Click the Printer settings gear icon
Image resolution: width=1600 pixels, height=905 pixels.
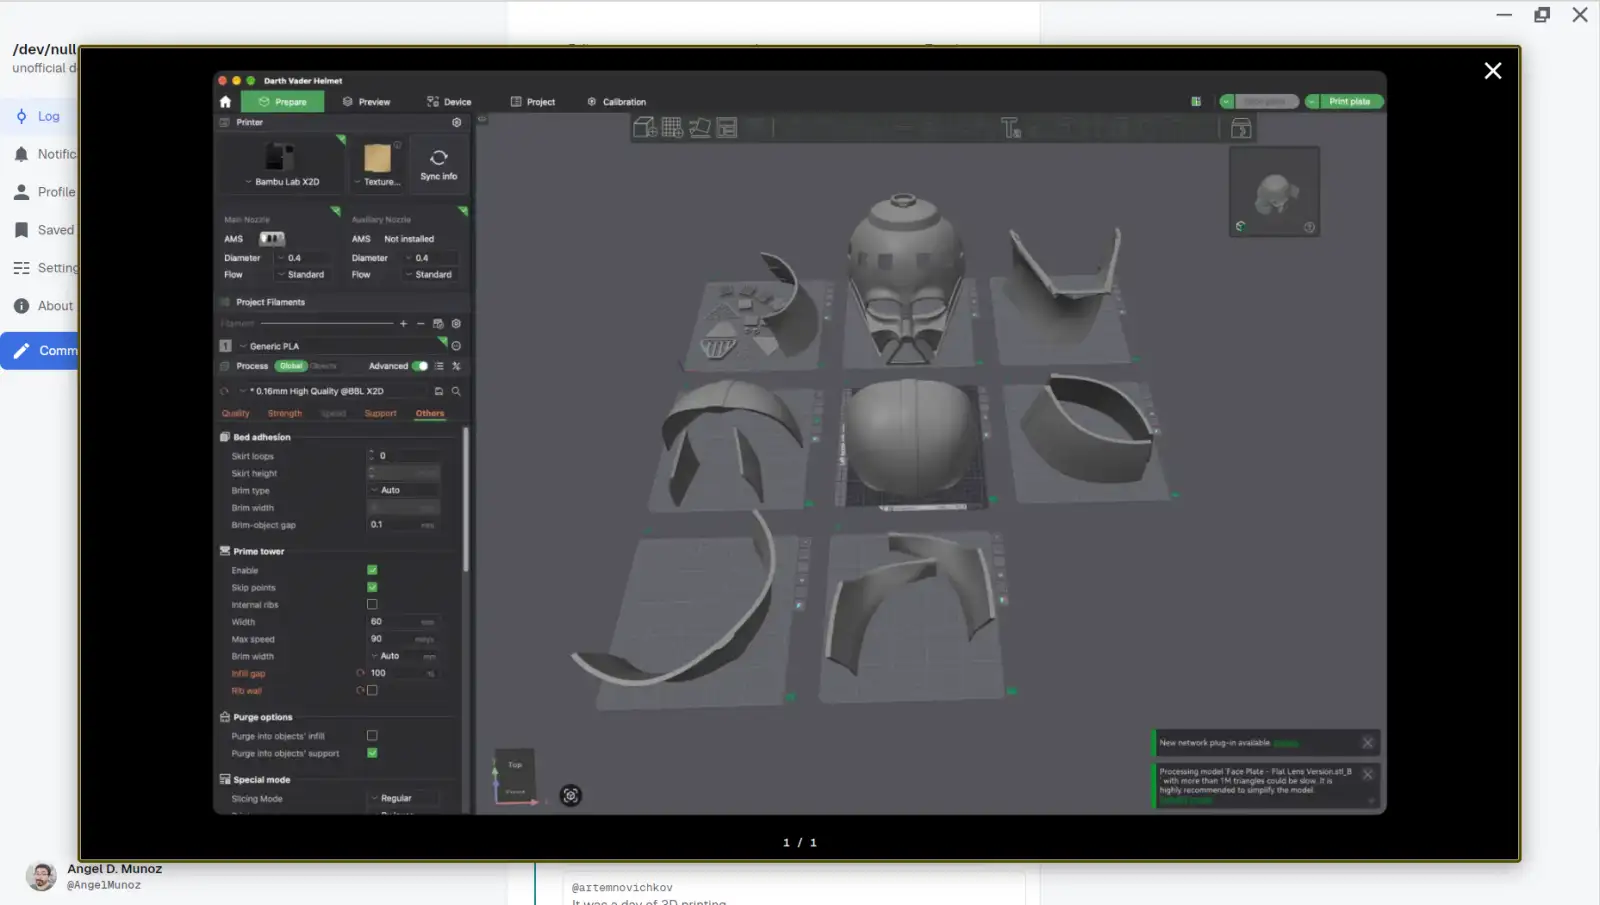pos(457,122)
